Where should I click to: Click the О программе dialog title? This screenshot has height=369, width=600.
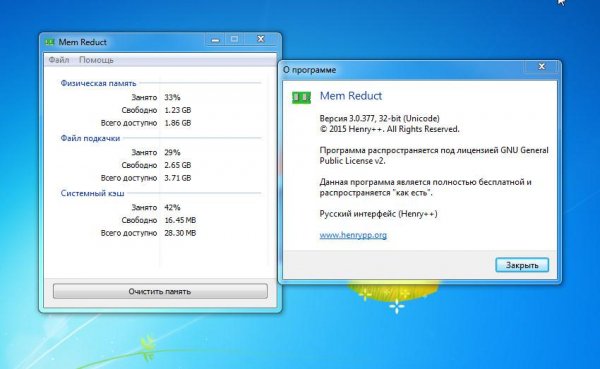pyautogui.click(x=310, y=70)
